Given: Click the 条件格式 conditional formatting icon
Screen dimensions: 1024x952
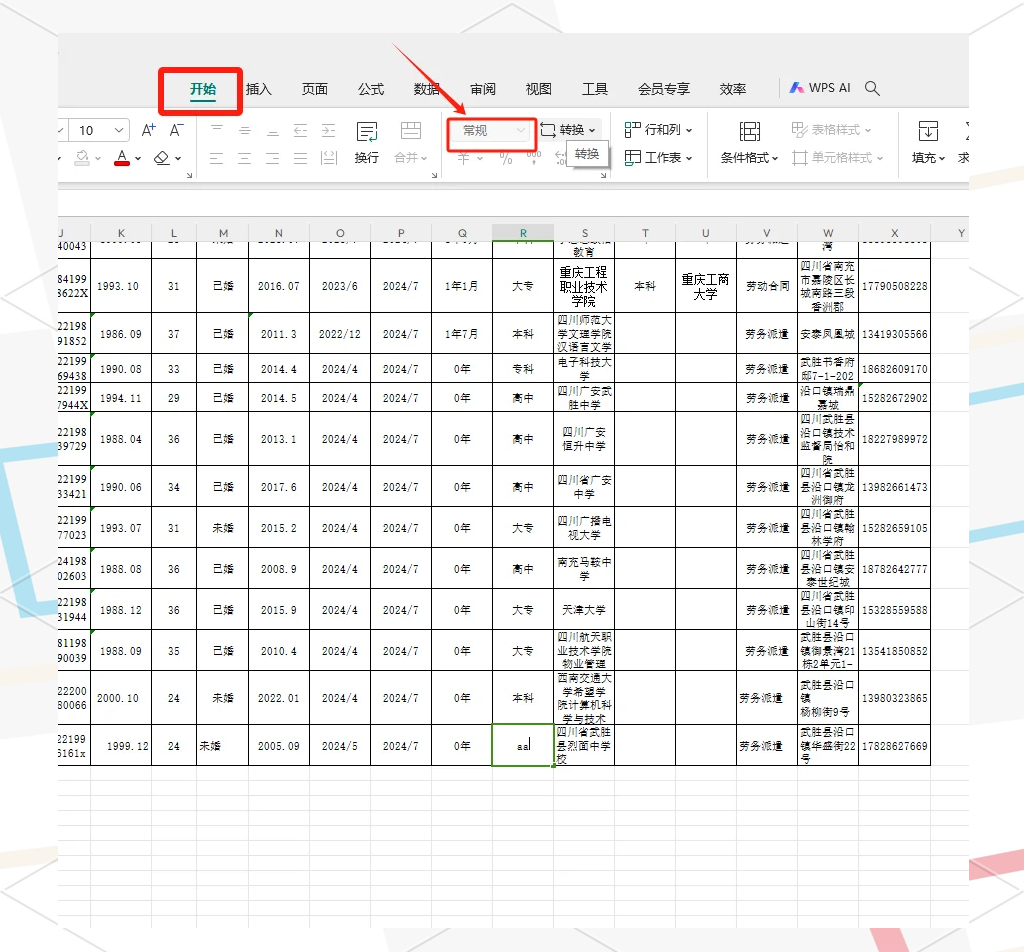Looking at the screenshot, I should pos(749,131).
